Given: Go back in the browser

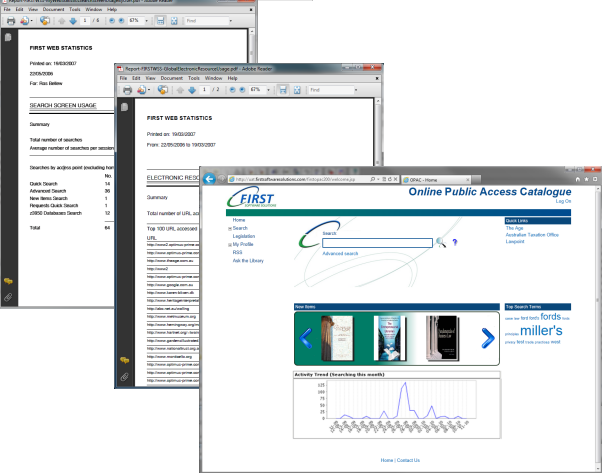Looking at the screenshot, I should 209,179.
